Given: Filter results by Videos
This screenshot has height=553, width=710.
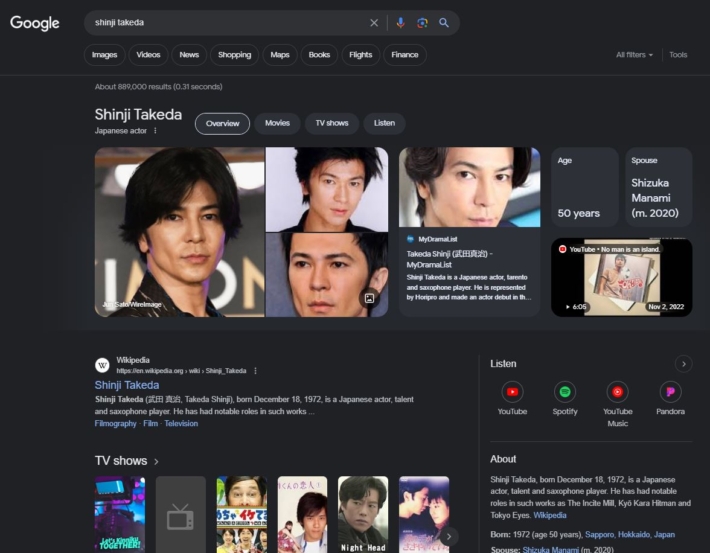Looking at the screenshot, I should pyautogui.click(x=149, y=55).
